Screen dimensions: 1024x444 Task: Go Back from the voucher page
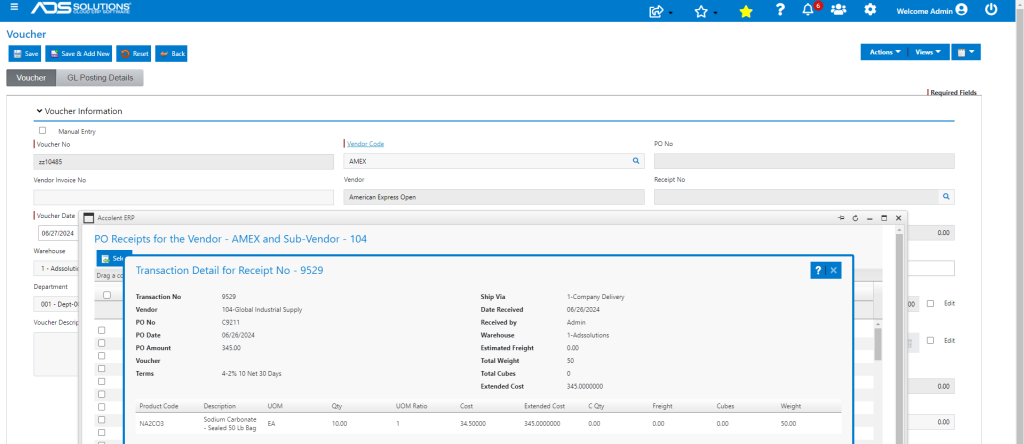(172, 54)
